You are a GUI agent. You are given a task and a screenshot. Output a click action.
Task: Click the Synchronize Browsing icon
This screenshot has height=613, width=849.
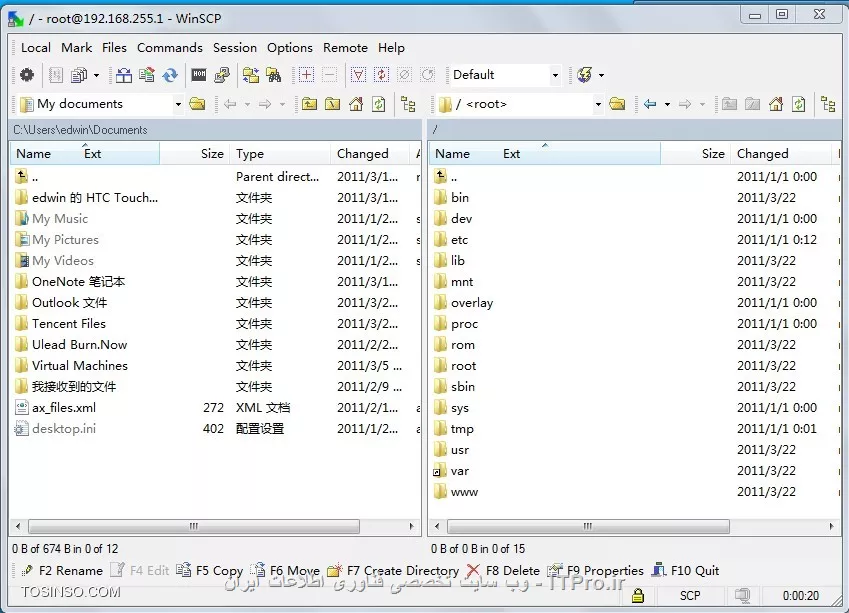tap(251, 75)
